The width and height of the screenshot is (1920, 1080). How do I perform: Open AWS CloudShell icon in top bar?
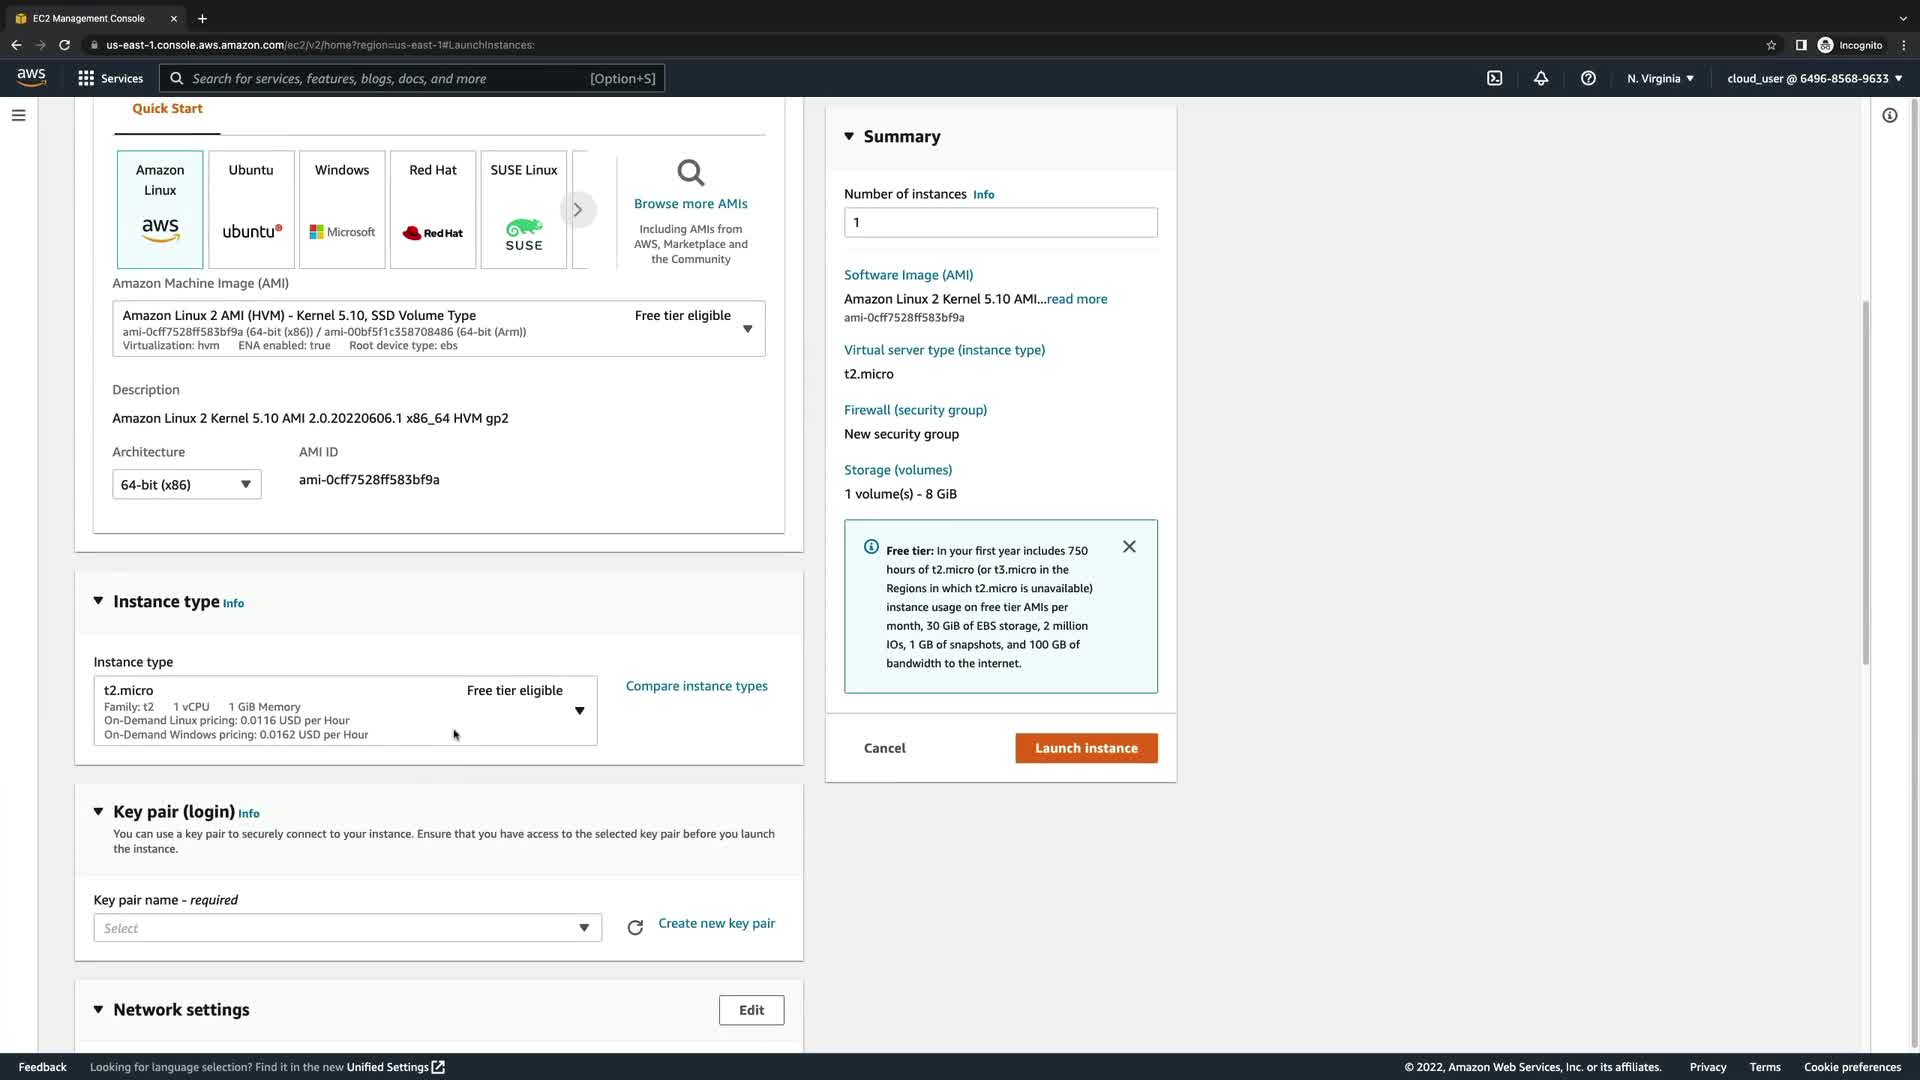click(x=1494, y=78)
